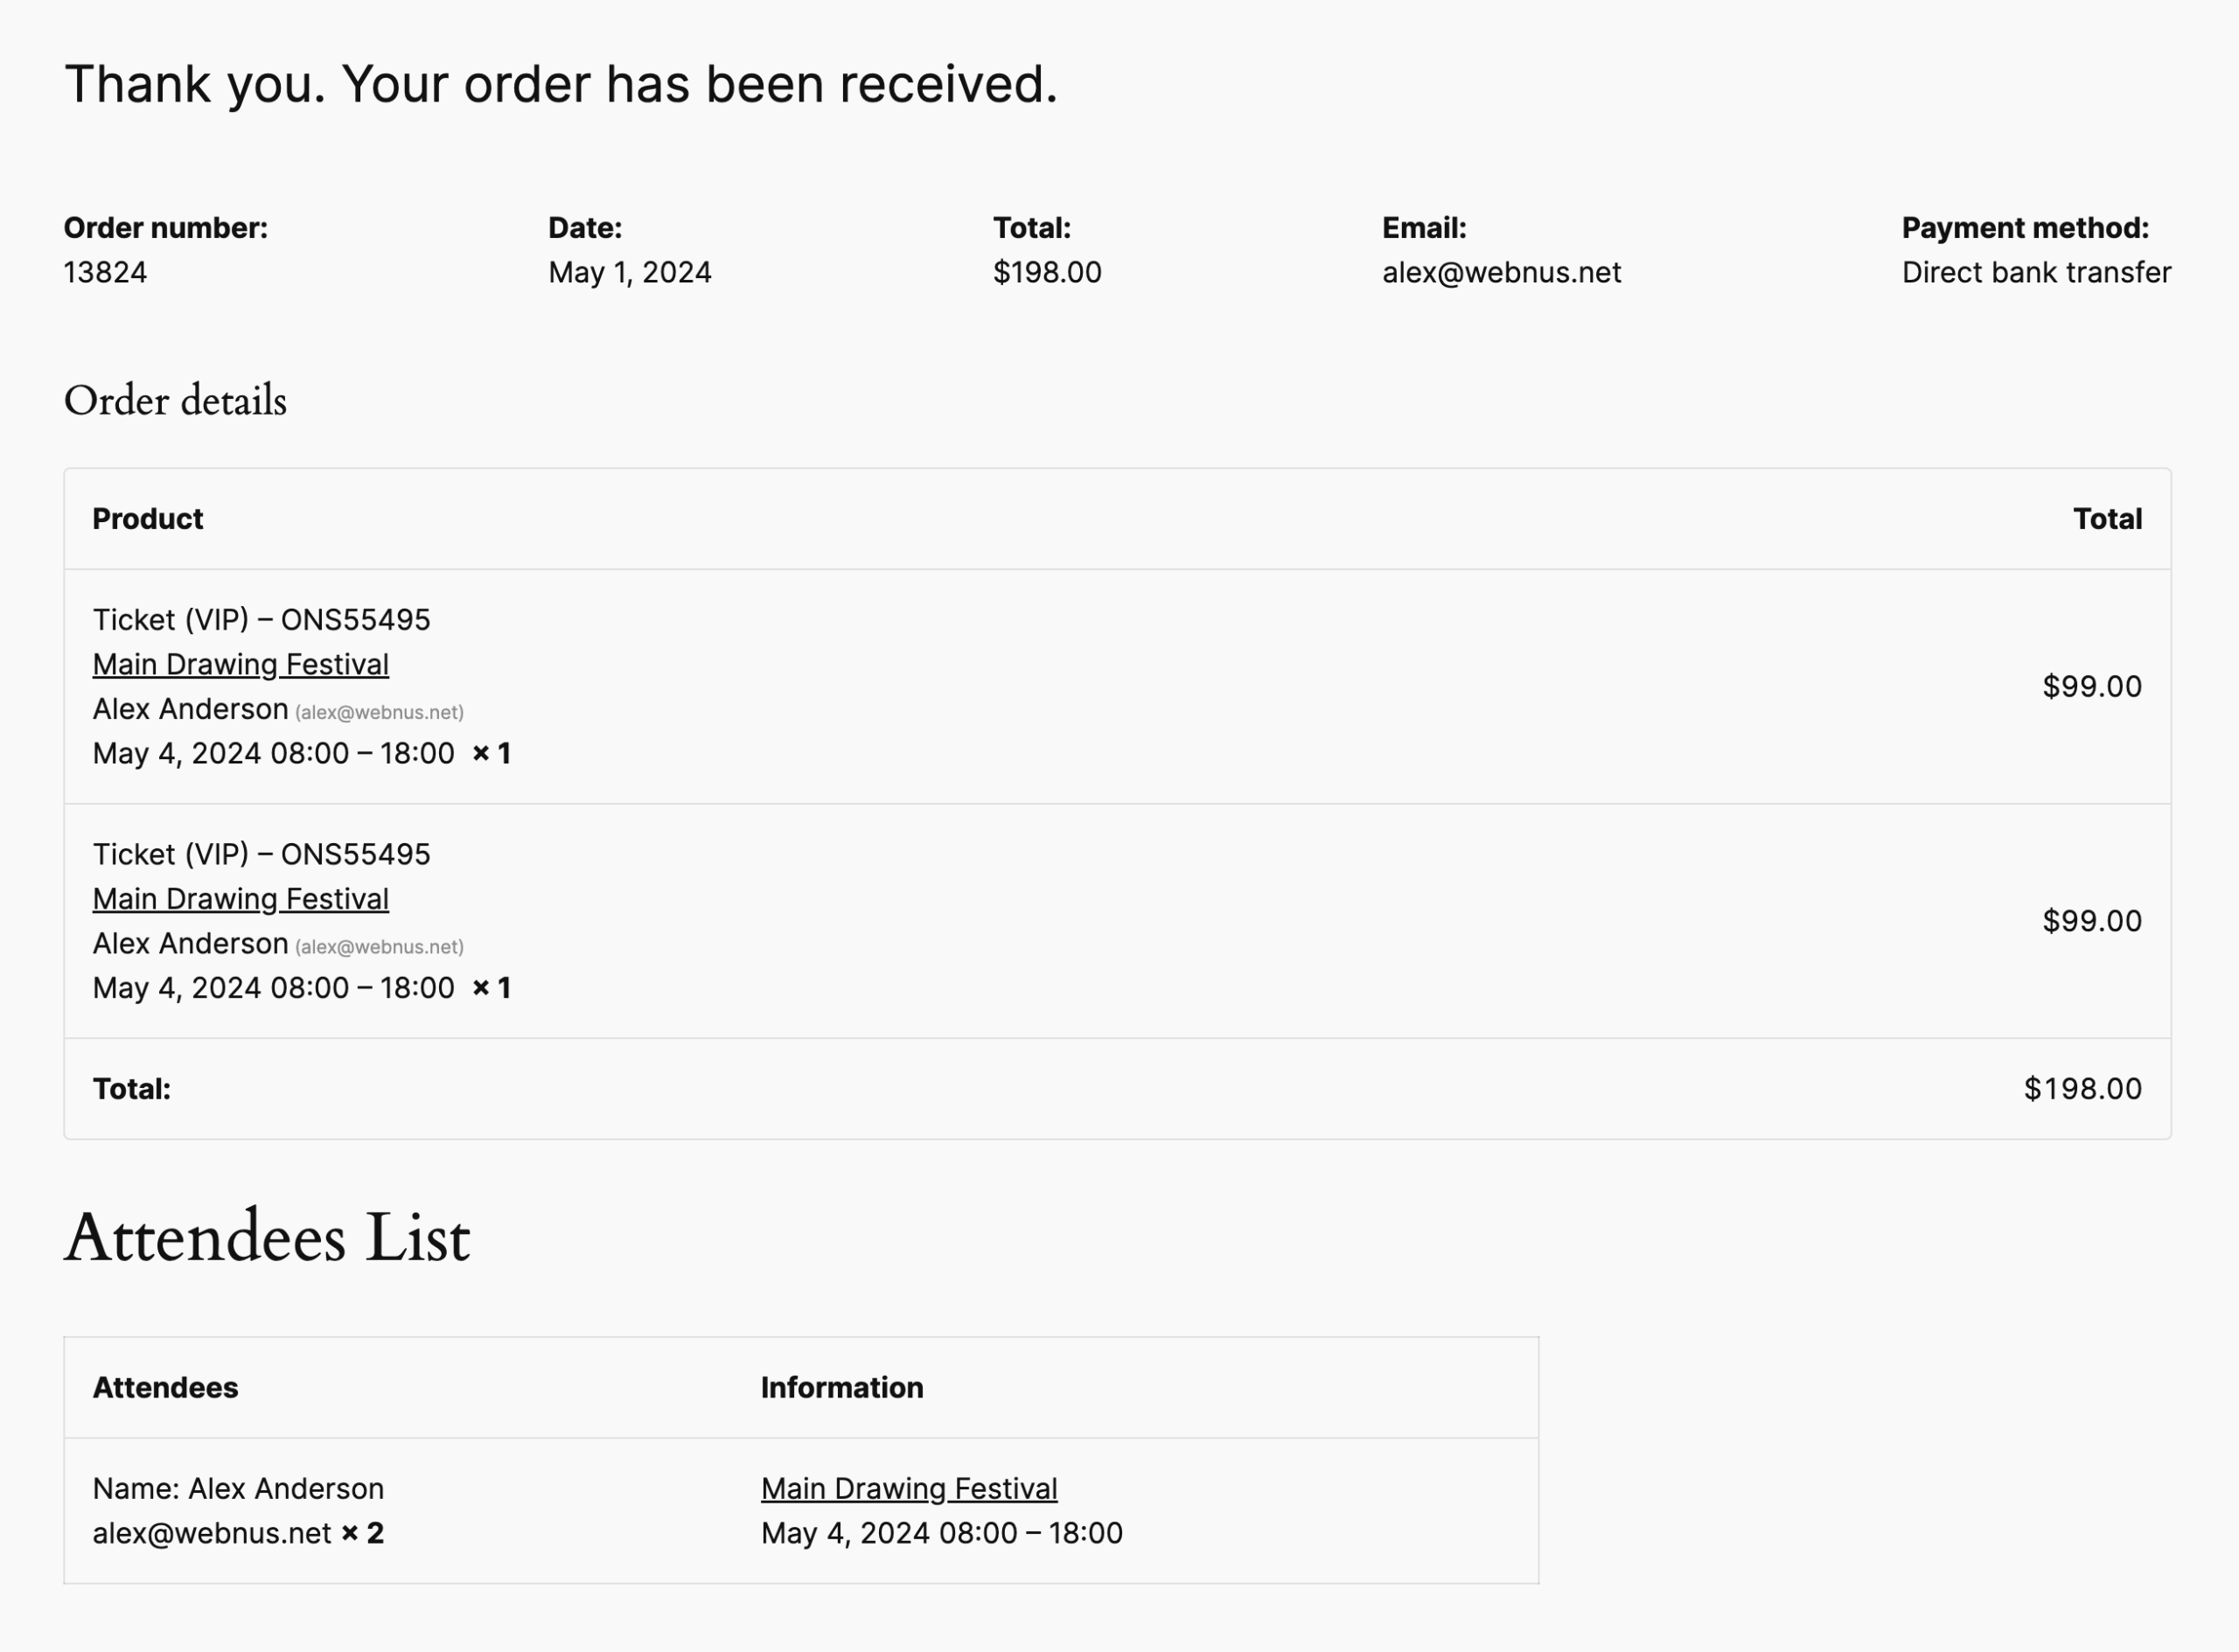Click the Order details heading
The width and height of the screenshot is (2239, 1652).
click(175, 401)
